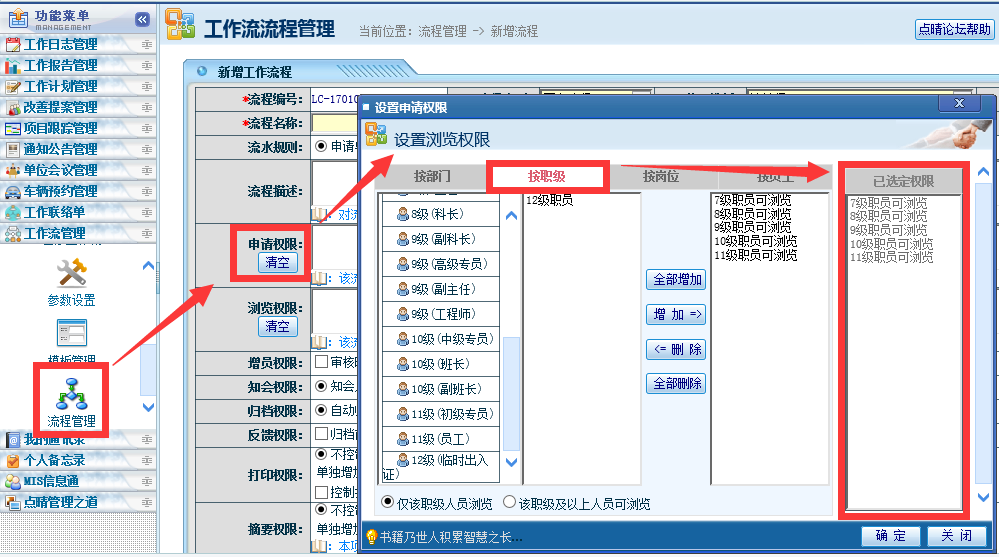Image resolution: width=999 pixels, height=557 pixels.
Task: Select 7级职员可浏览 in selection list
Action: 752,200
